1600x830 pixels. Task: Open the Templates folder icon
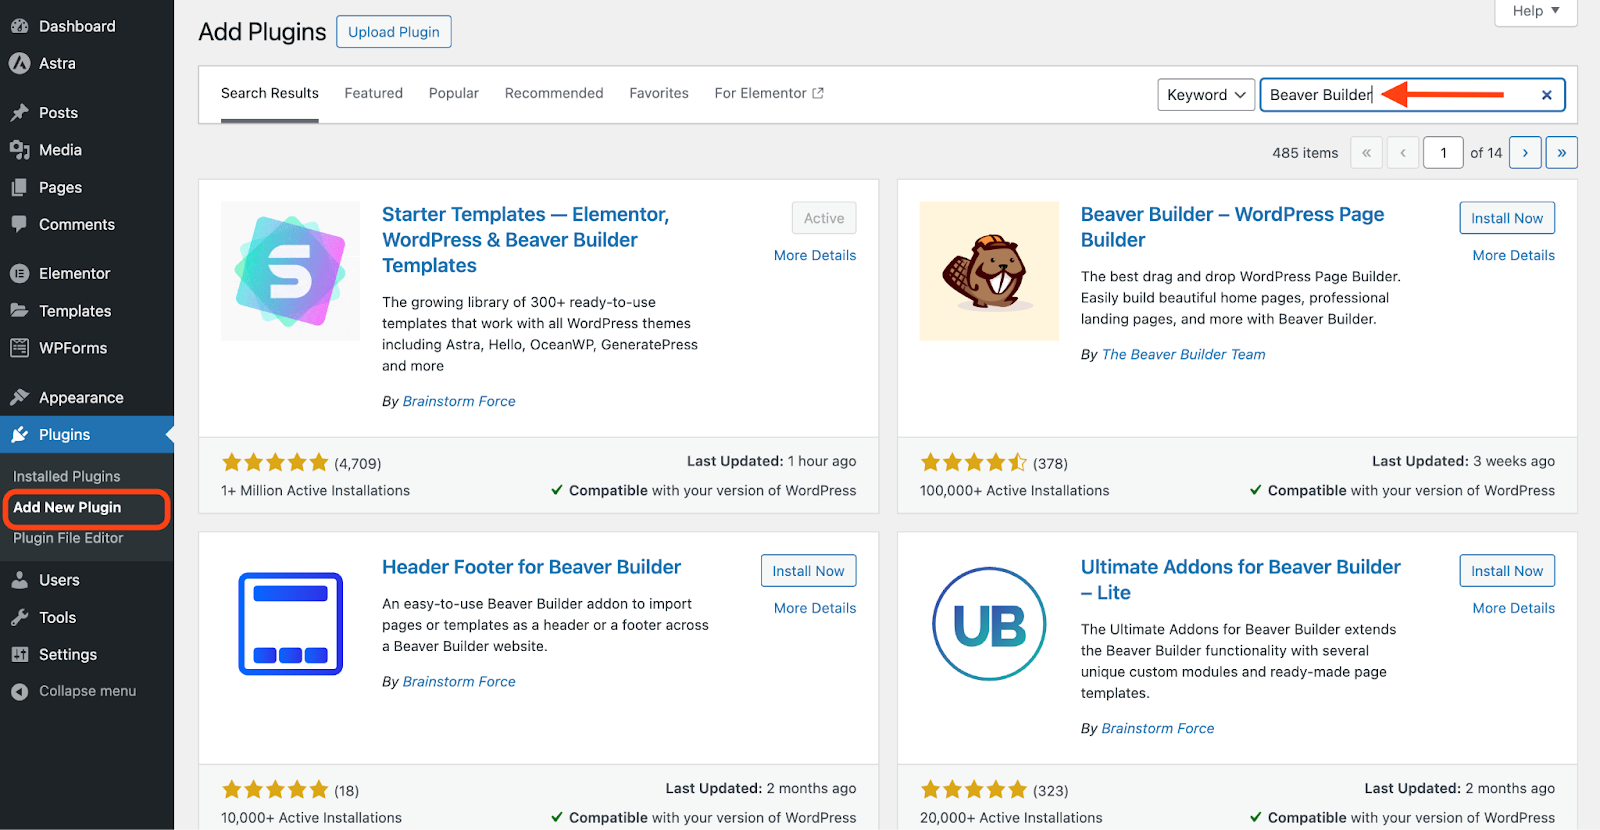tap(19, 310)
